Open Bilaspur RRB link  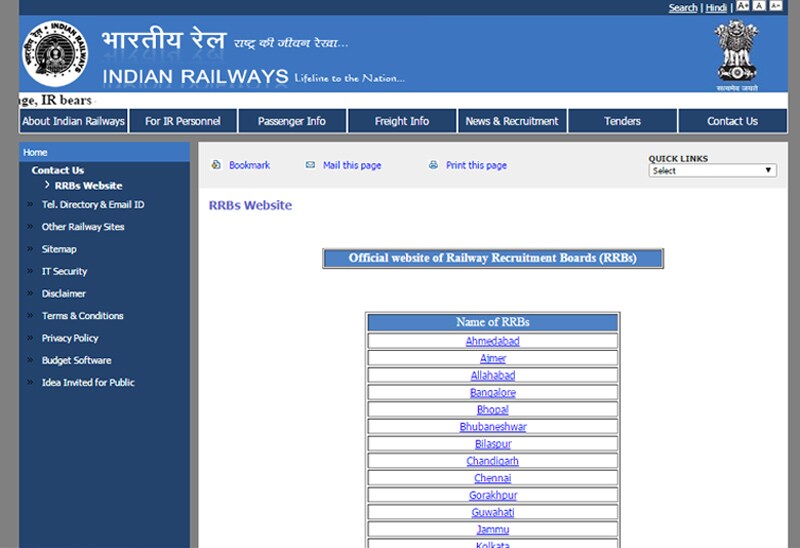493,444
